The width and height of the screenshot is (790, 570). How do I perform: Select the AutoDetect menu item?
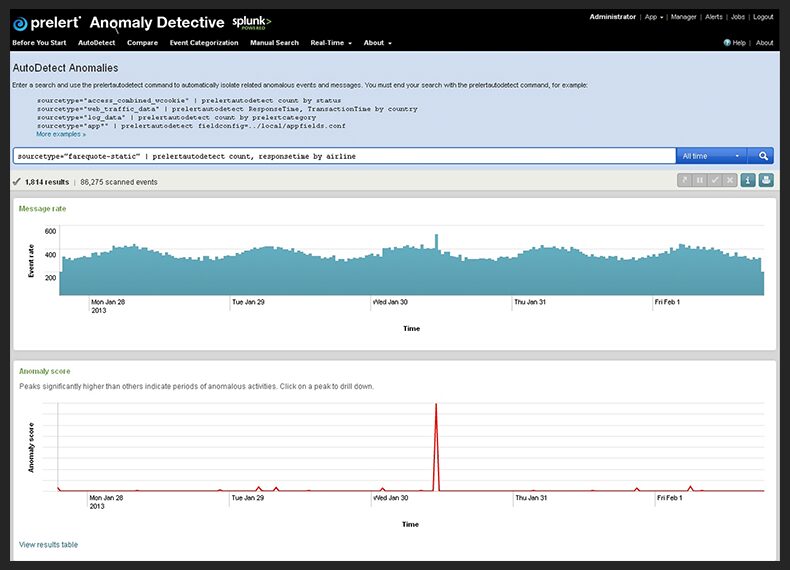coord(97,43)
